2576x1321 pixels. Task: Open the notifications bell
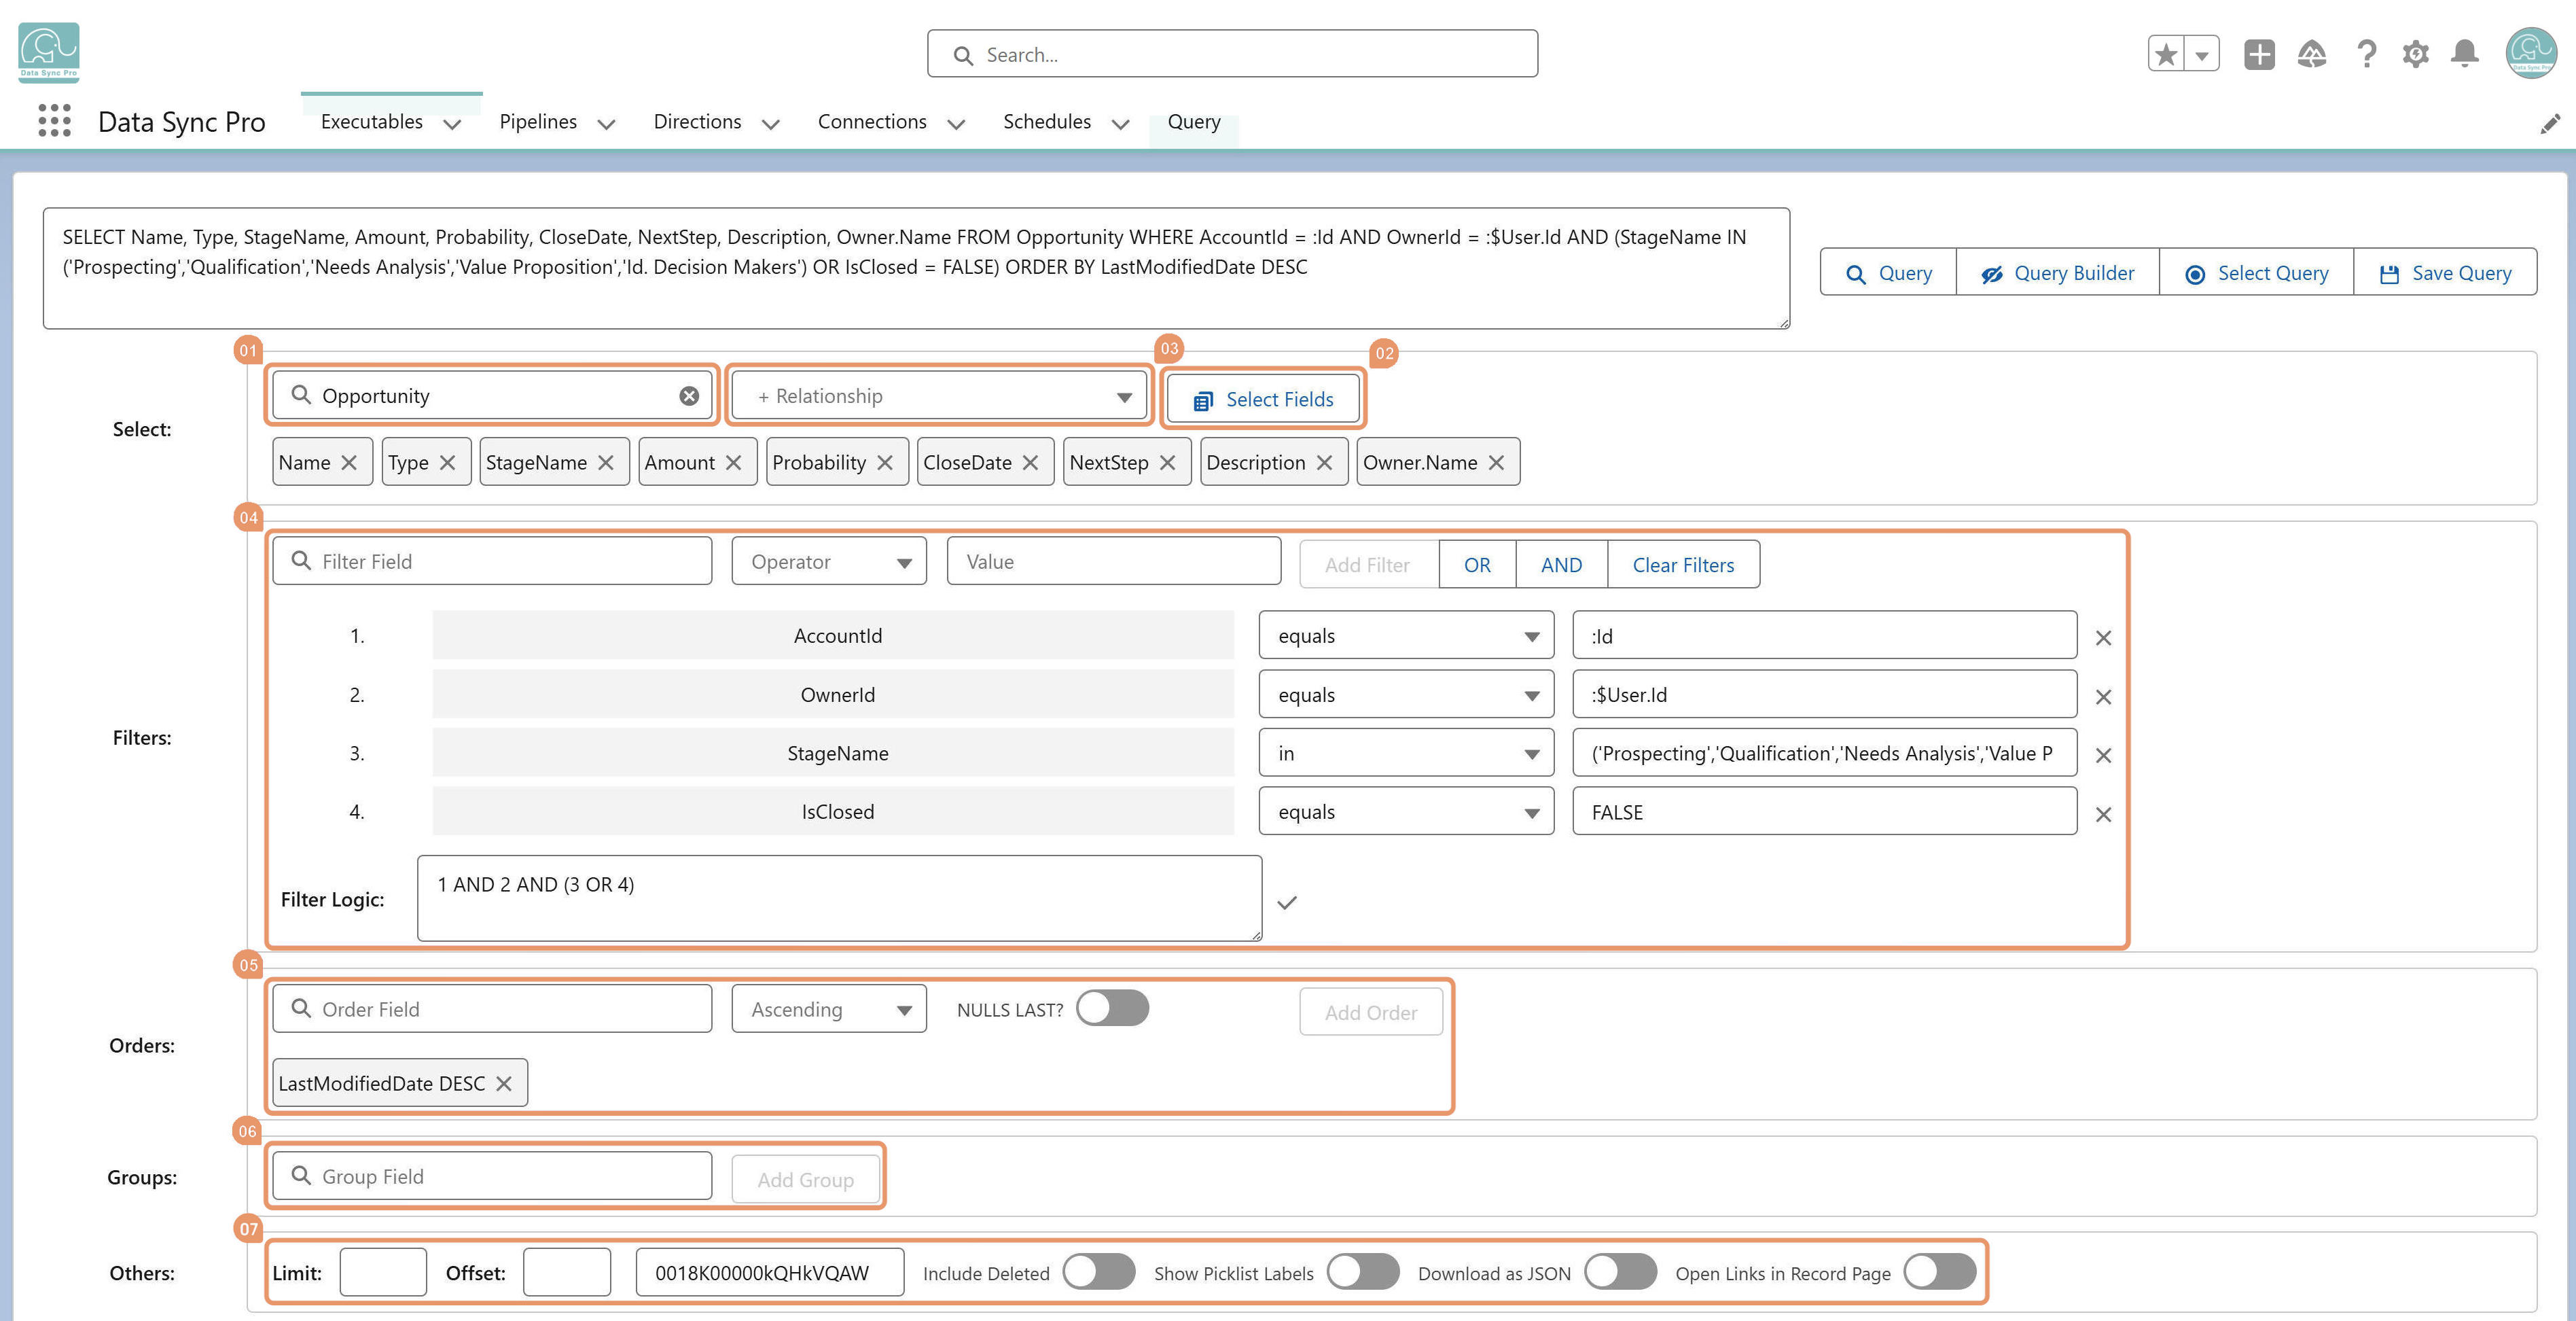tap(2465, 54)
